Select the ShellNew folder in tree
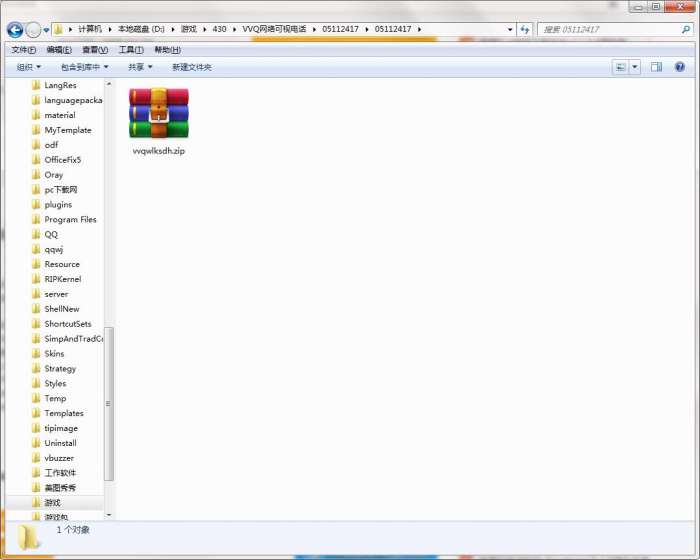 (55, 309)
